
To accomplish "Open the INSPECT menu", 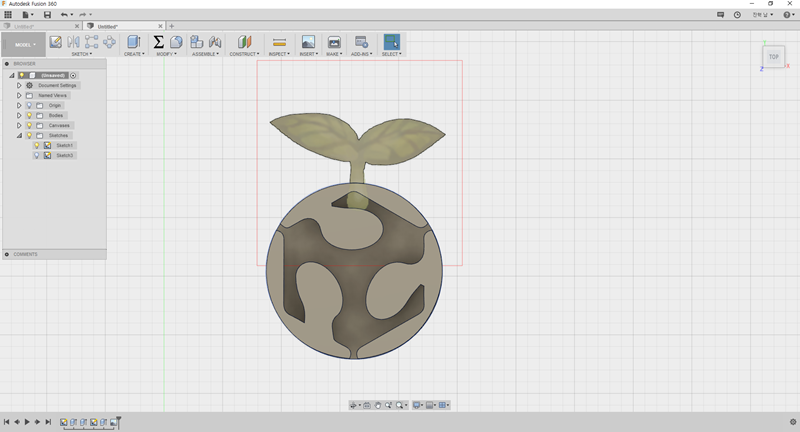I will [279, 54].
